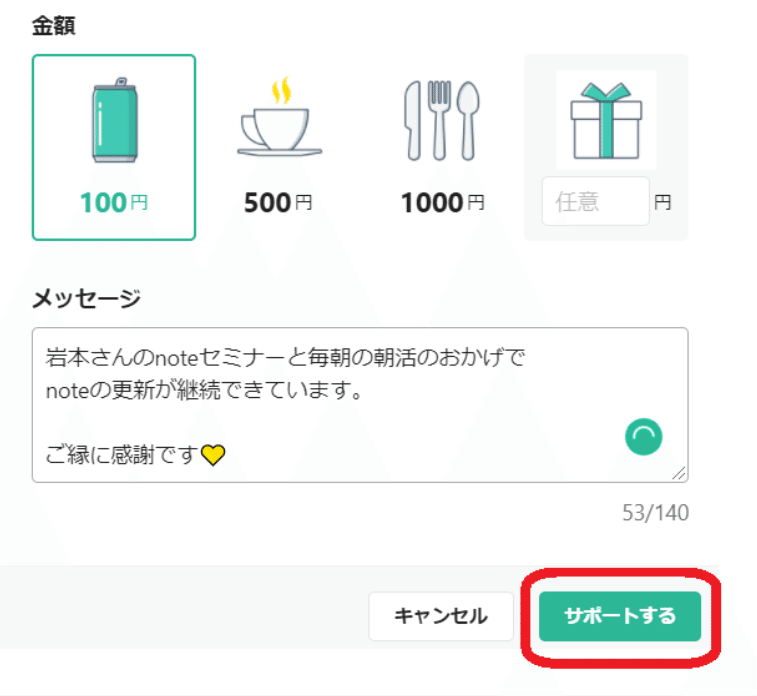Viewport: 757px width, 696px height.
Task: Click the 53/140 character counter
Action: click(655, 513)
